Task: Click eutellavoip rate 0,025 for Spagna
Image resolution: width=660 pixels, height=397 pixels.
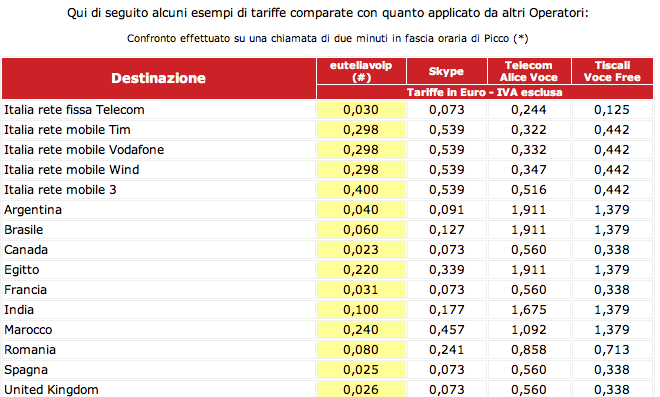Action: pos(361,370)
